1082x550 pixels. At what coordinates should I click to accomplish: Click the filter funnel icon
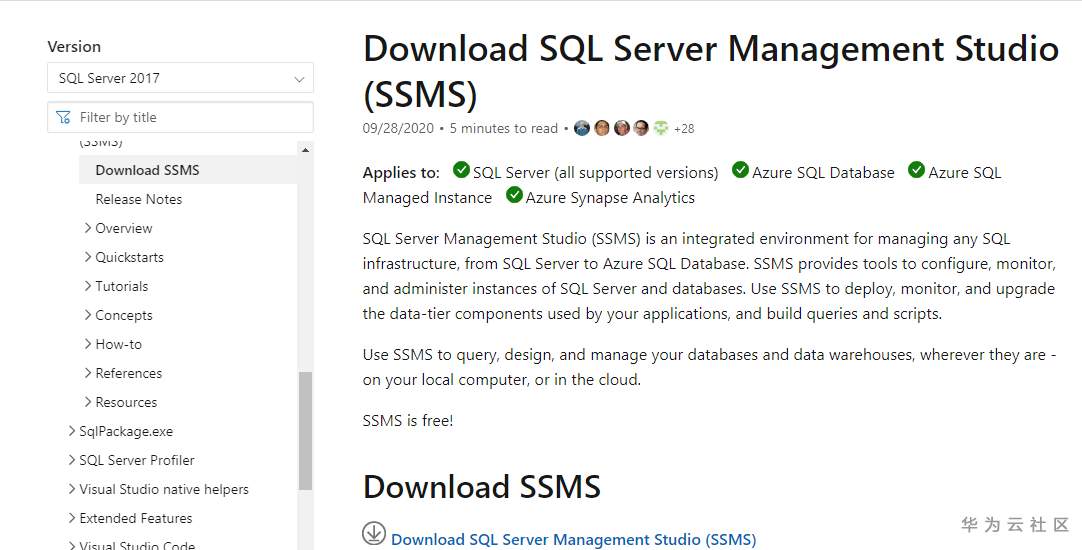point(64,117)
